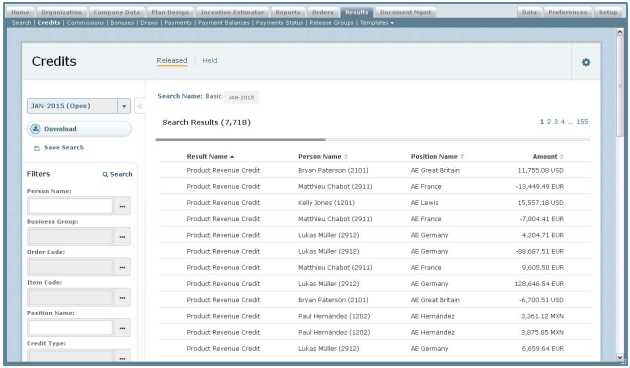Open the Data tab
This screenshot has width=630, height=368.
529,12
